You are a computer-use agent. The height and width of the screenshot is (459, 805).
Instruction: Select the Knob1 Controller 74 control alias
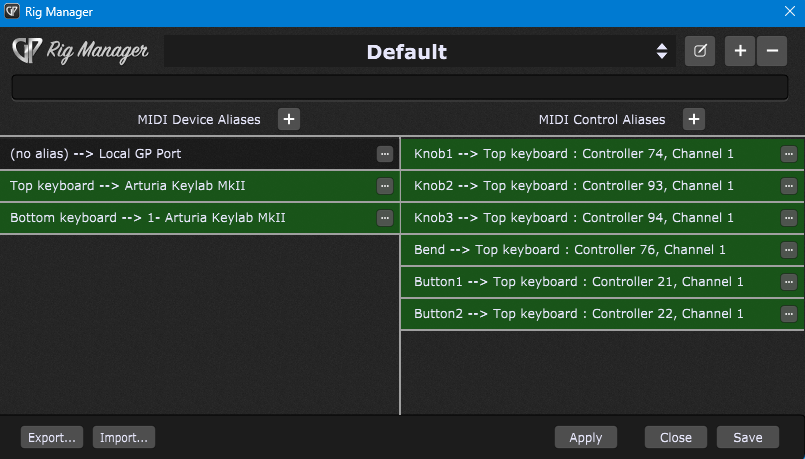602,154
